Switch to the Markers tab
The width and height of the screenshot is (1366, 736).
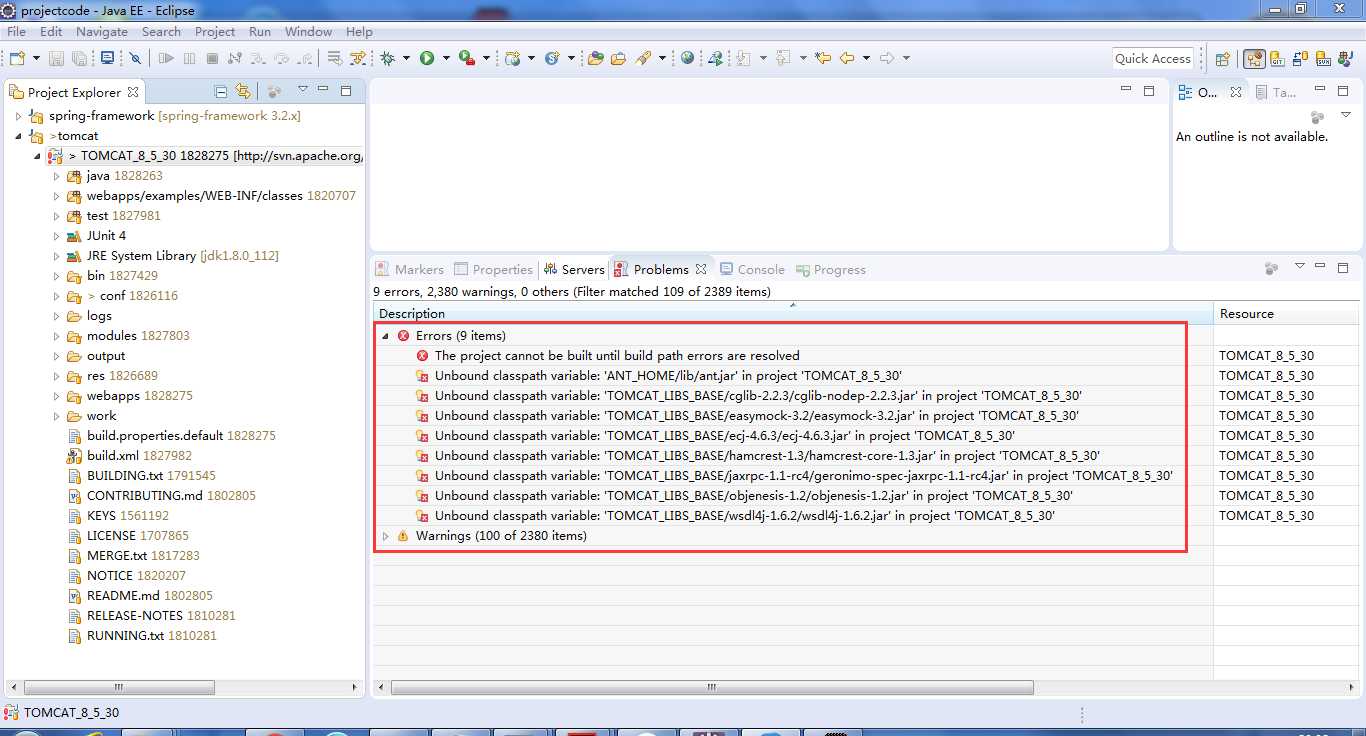tap(409, 270)
